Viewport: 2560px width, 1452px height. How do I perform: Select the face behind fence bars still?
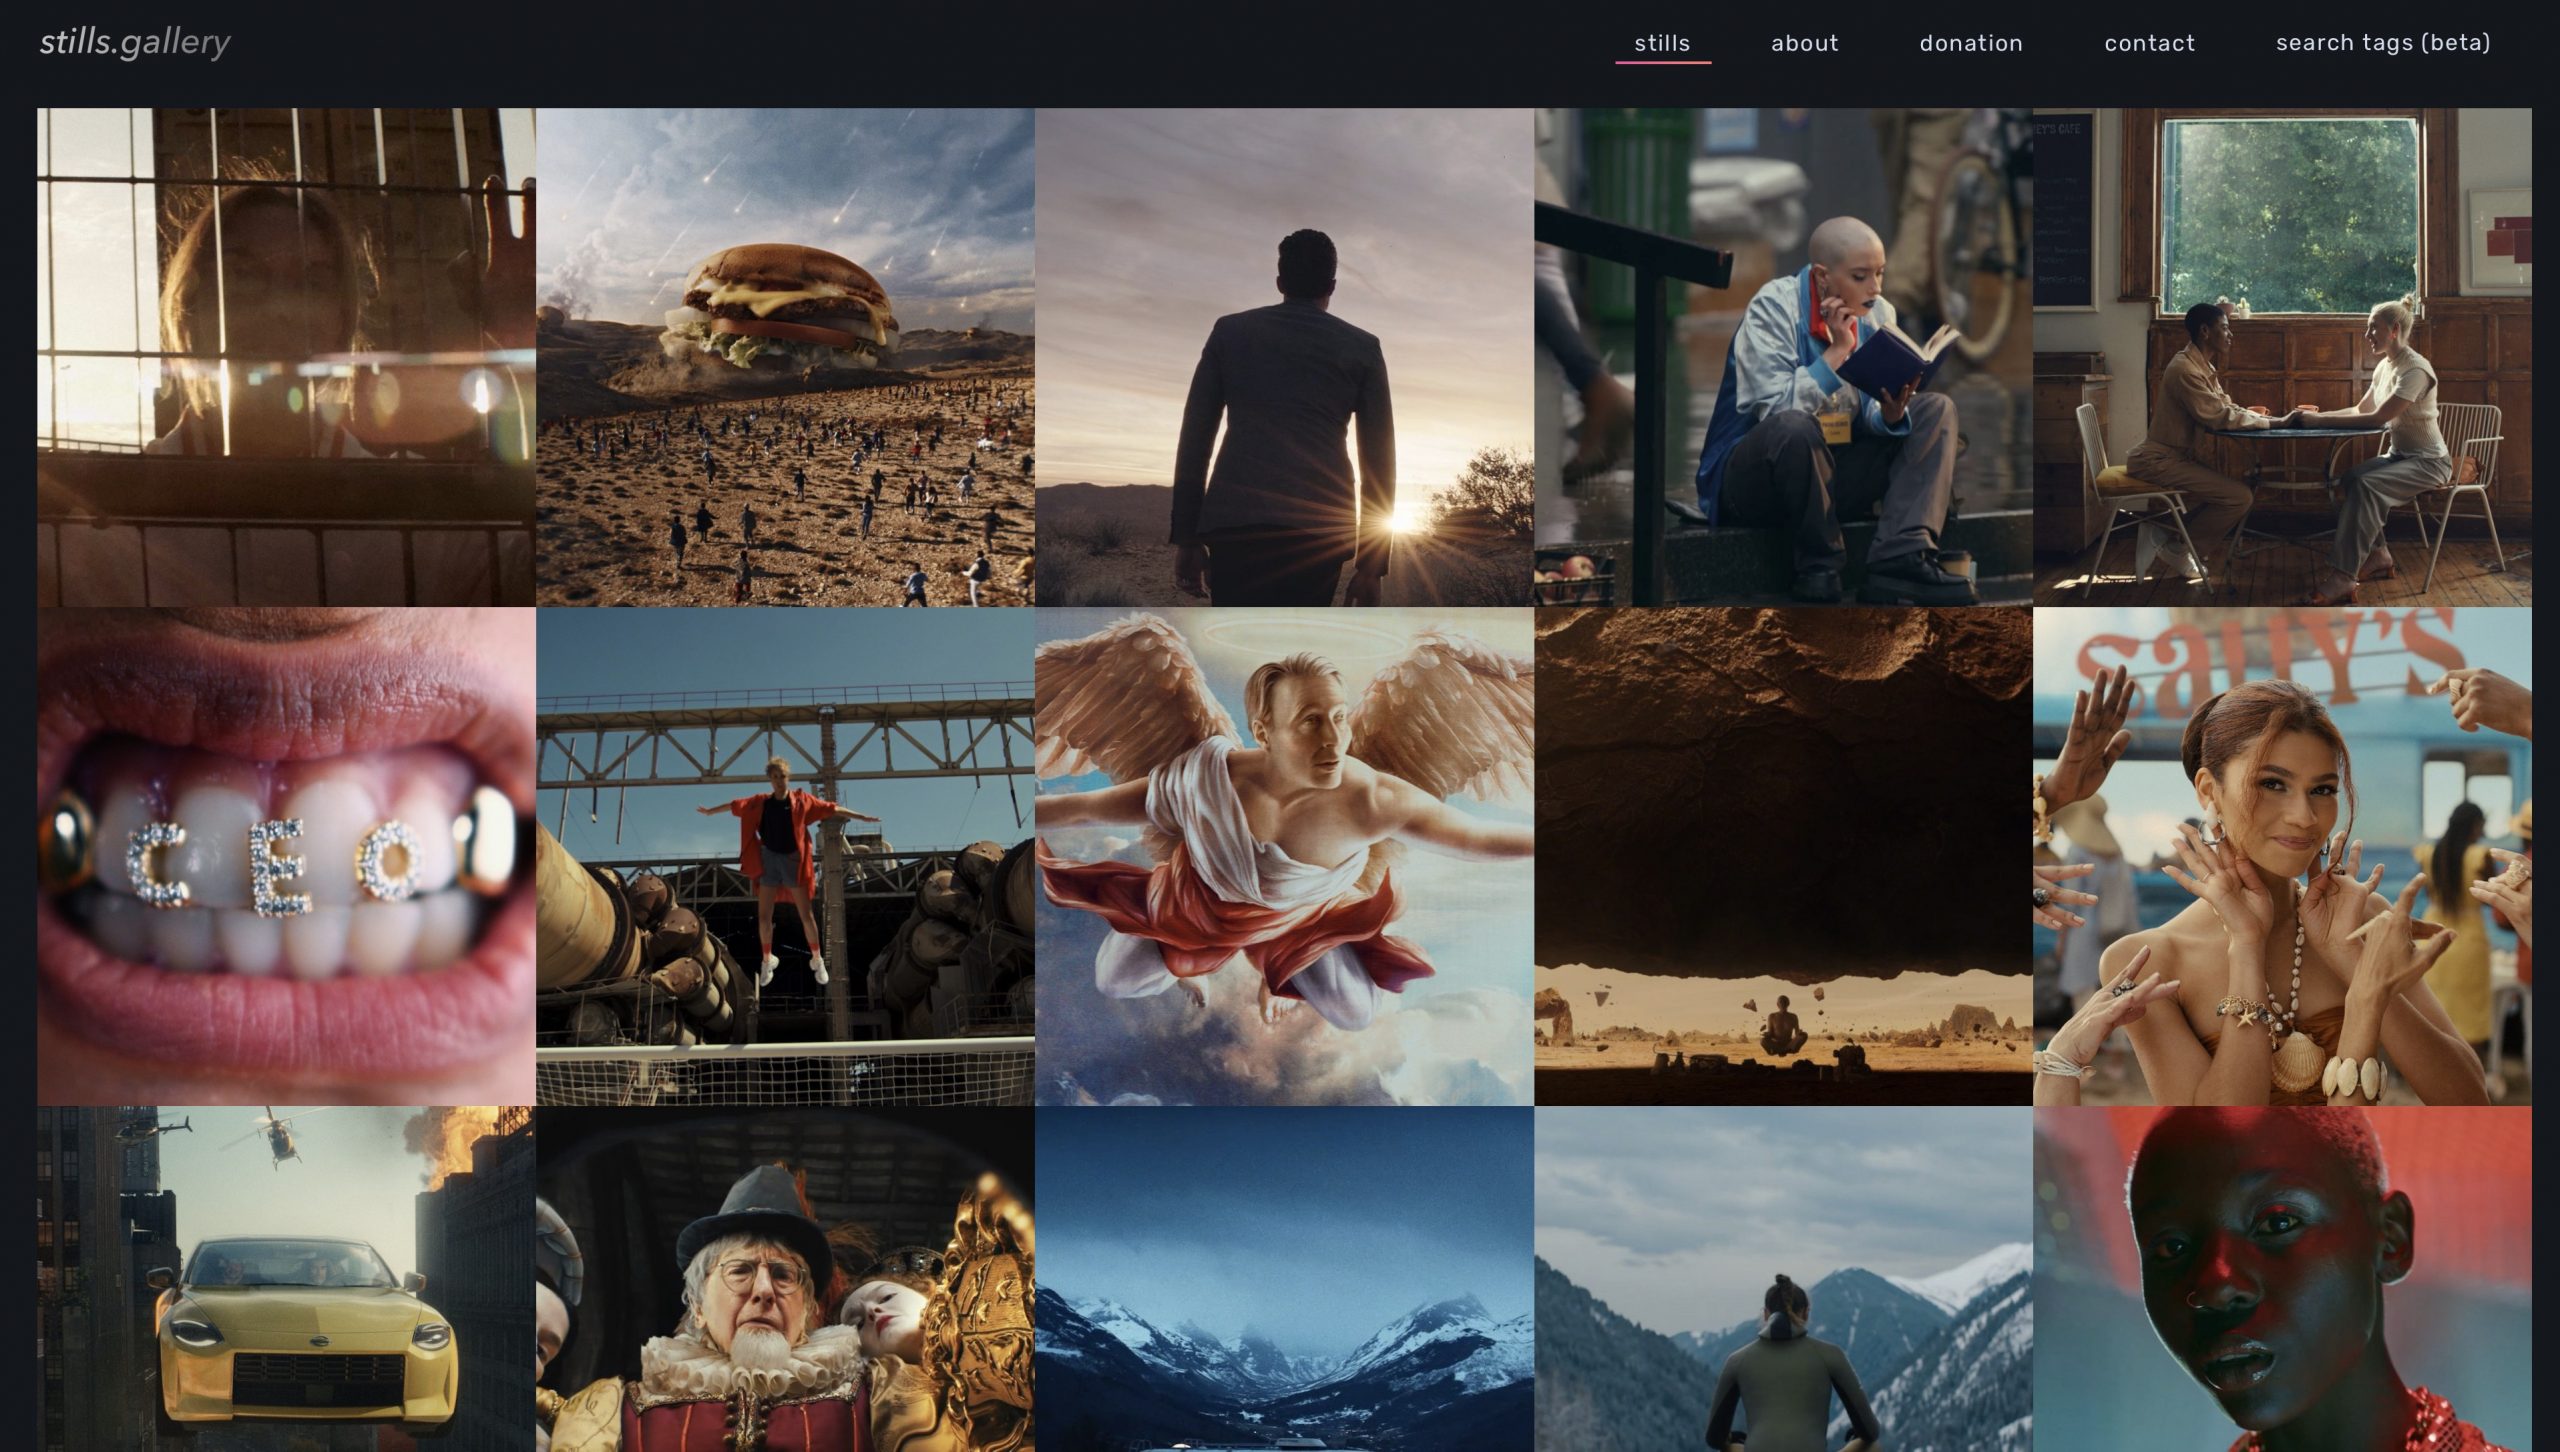pos(286,357)
